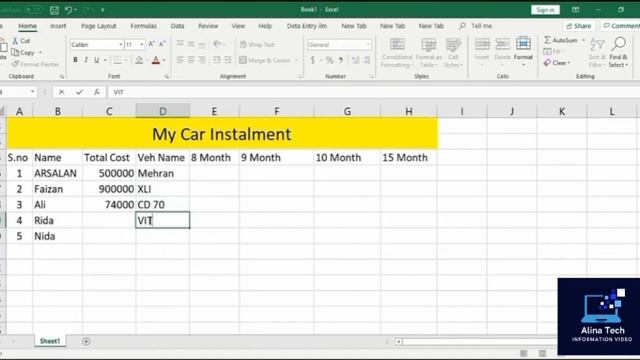The width and height of the screenshot is (640, 360).
Task: Click the Wrap Text button
Action: (257, 44)
